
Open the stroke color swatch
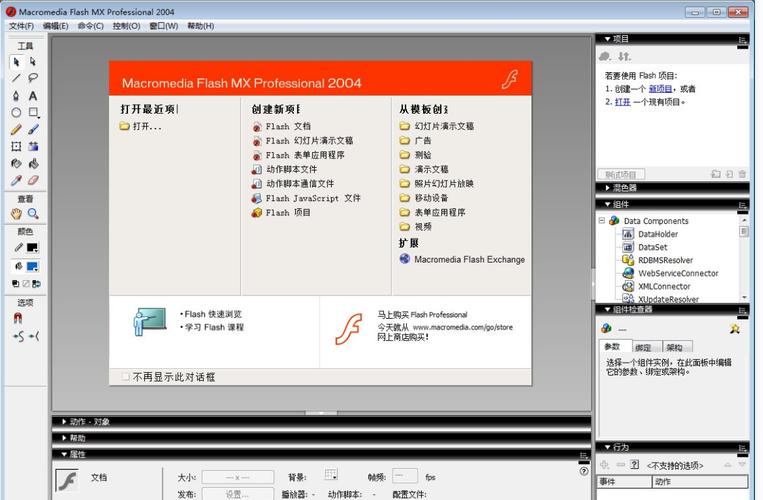33,248
